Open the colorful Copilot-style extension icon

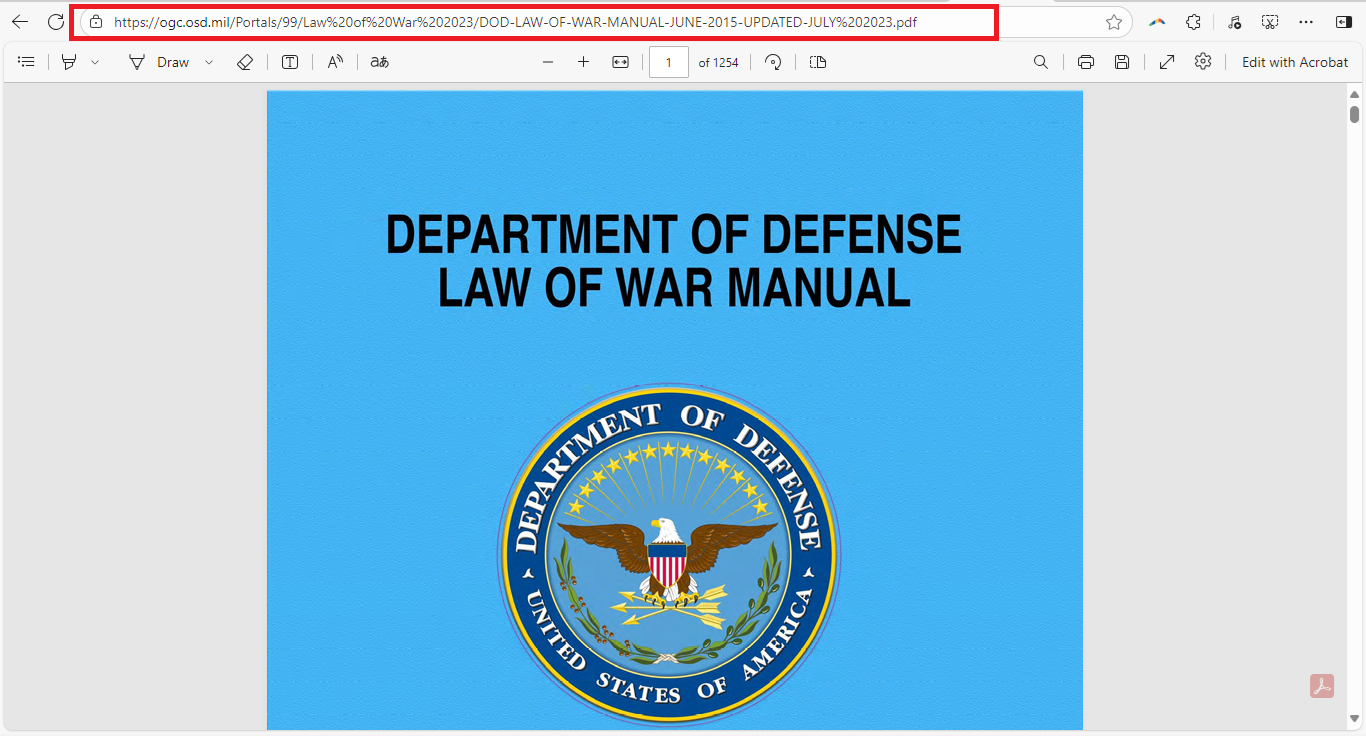tap(1157, 22)
